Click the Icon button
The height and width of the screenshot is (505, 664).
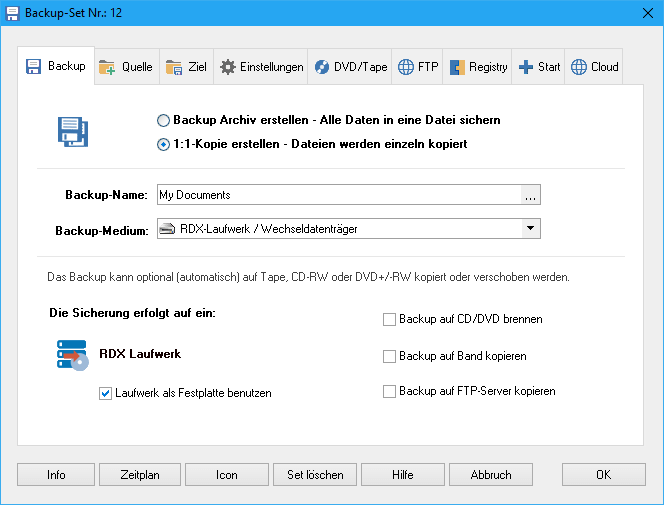[227, 475]
